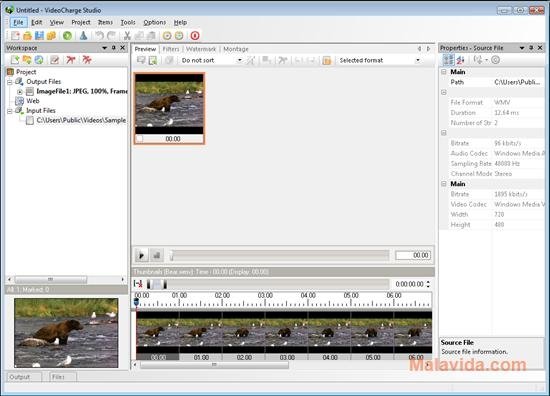The width and height of the screenshot is (550, 396).
Task: Click the yellow stacked folders toolbar icon
Action: click(51, 35)
